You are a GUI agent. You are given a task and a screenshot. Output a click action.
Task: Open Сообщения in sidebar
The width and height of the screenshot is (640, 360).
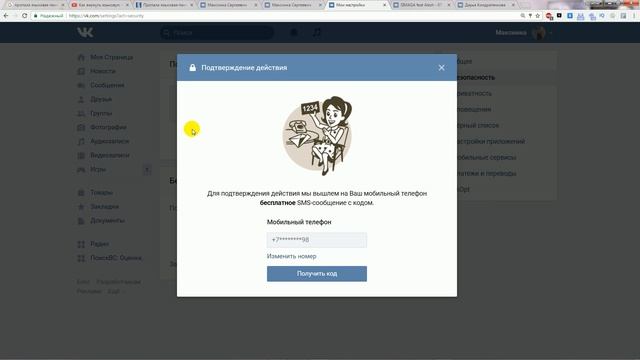tap(107, 85)
